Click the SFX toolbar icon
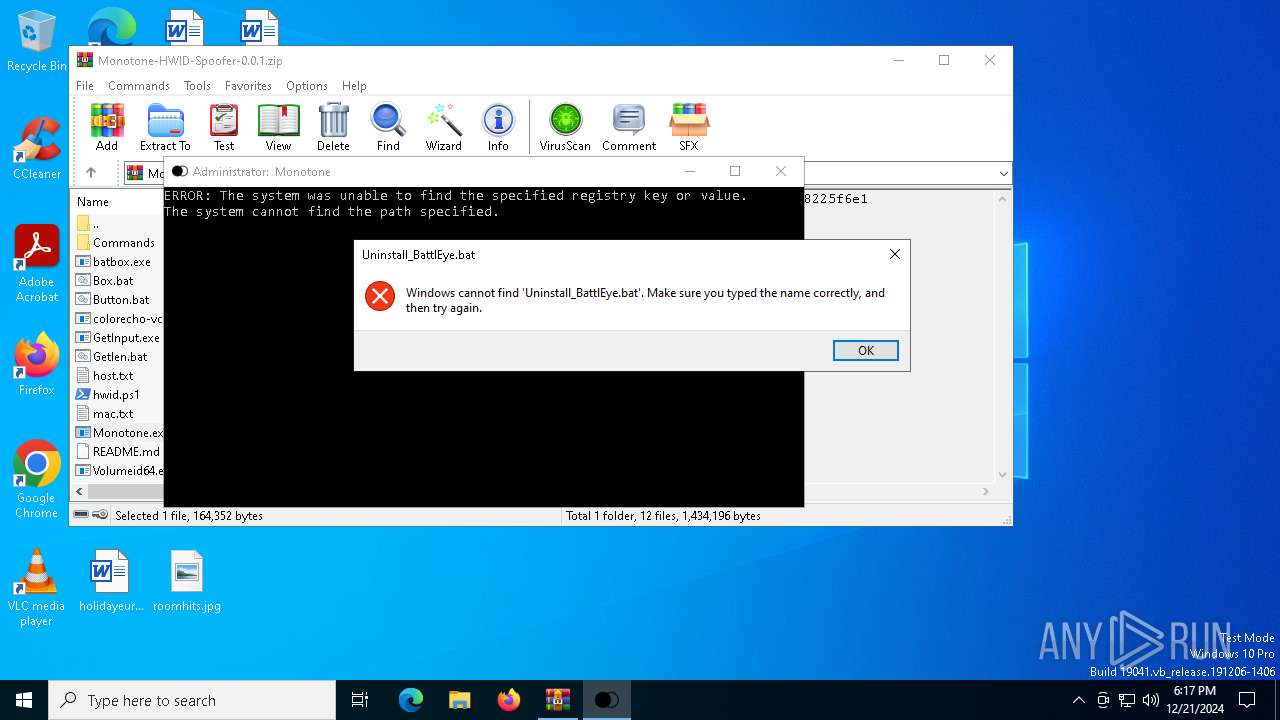The width and height of the screenshot is (1280, 720). 689,127
